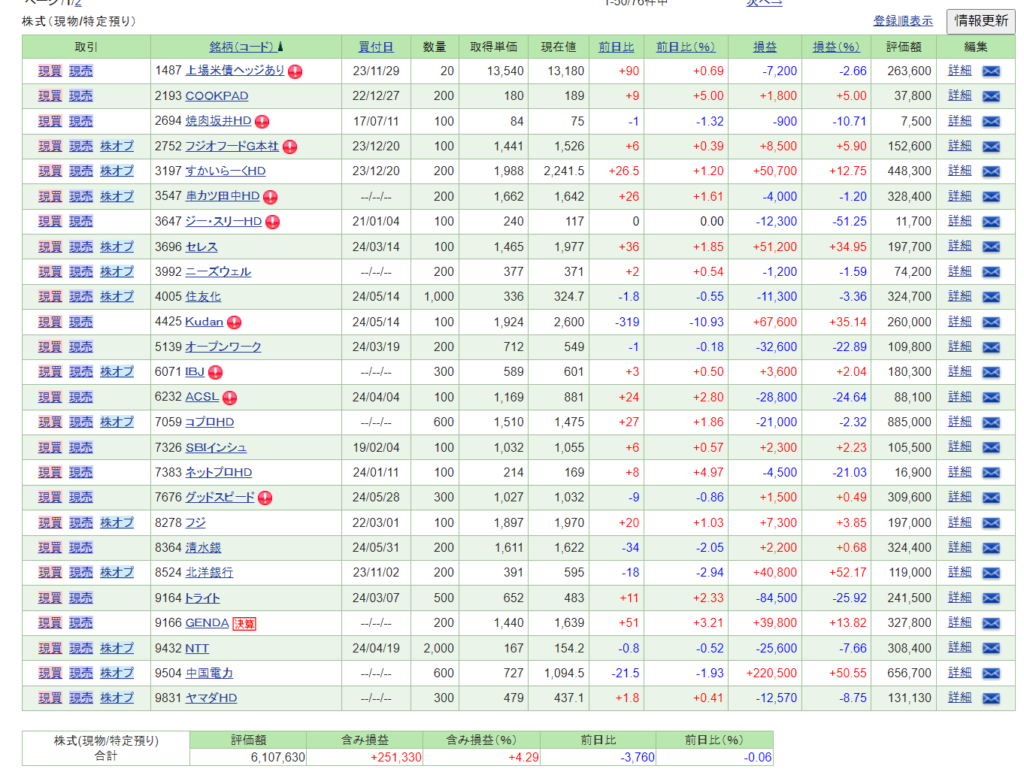Click the mail icon in the COOKPAD row
Image resolution: width=1024 pixels, height=772 pixels.
tap(990, 96)
